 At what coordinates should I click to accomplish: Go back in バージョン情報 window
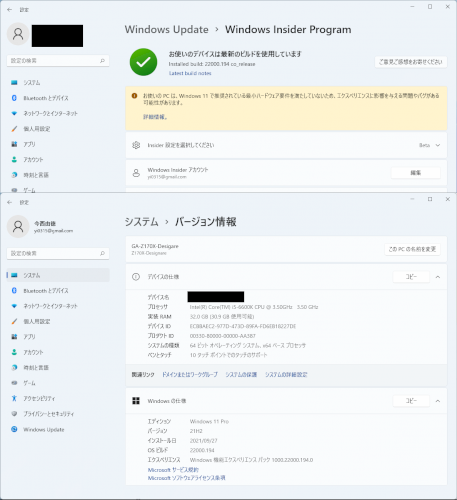9,202
